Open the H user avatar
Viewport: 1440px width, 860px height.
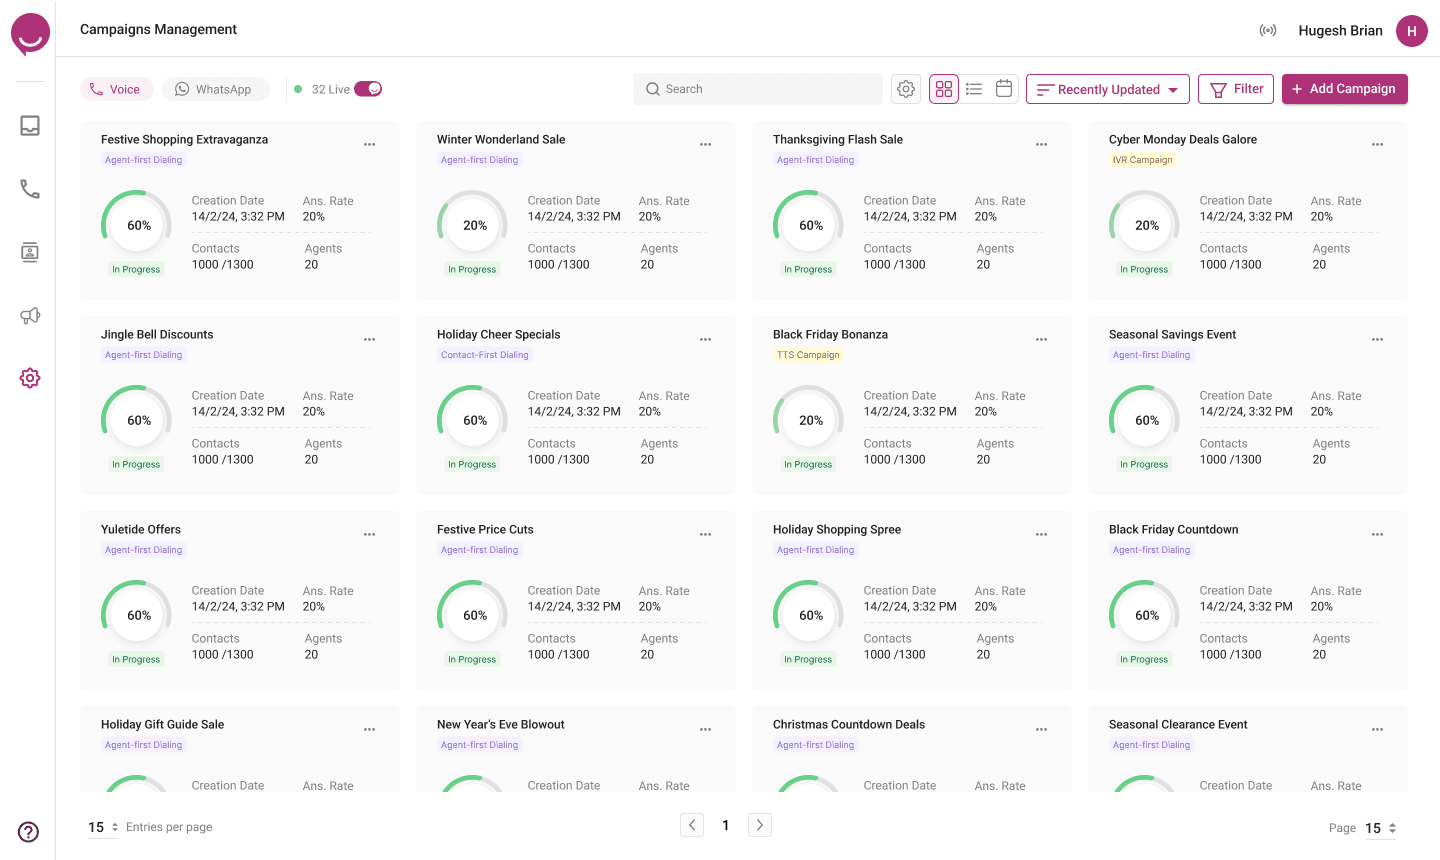tap(1412, 31)
